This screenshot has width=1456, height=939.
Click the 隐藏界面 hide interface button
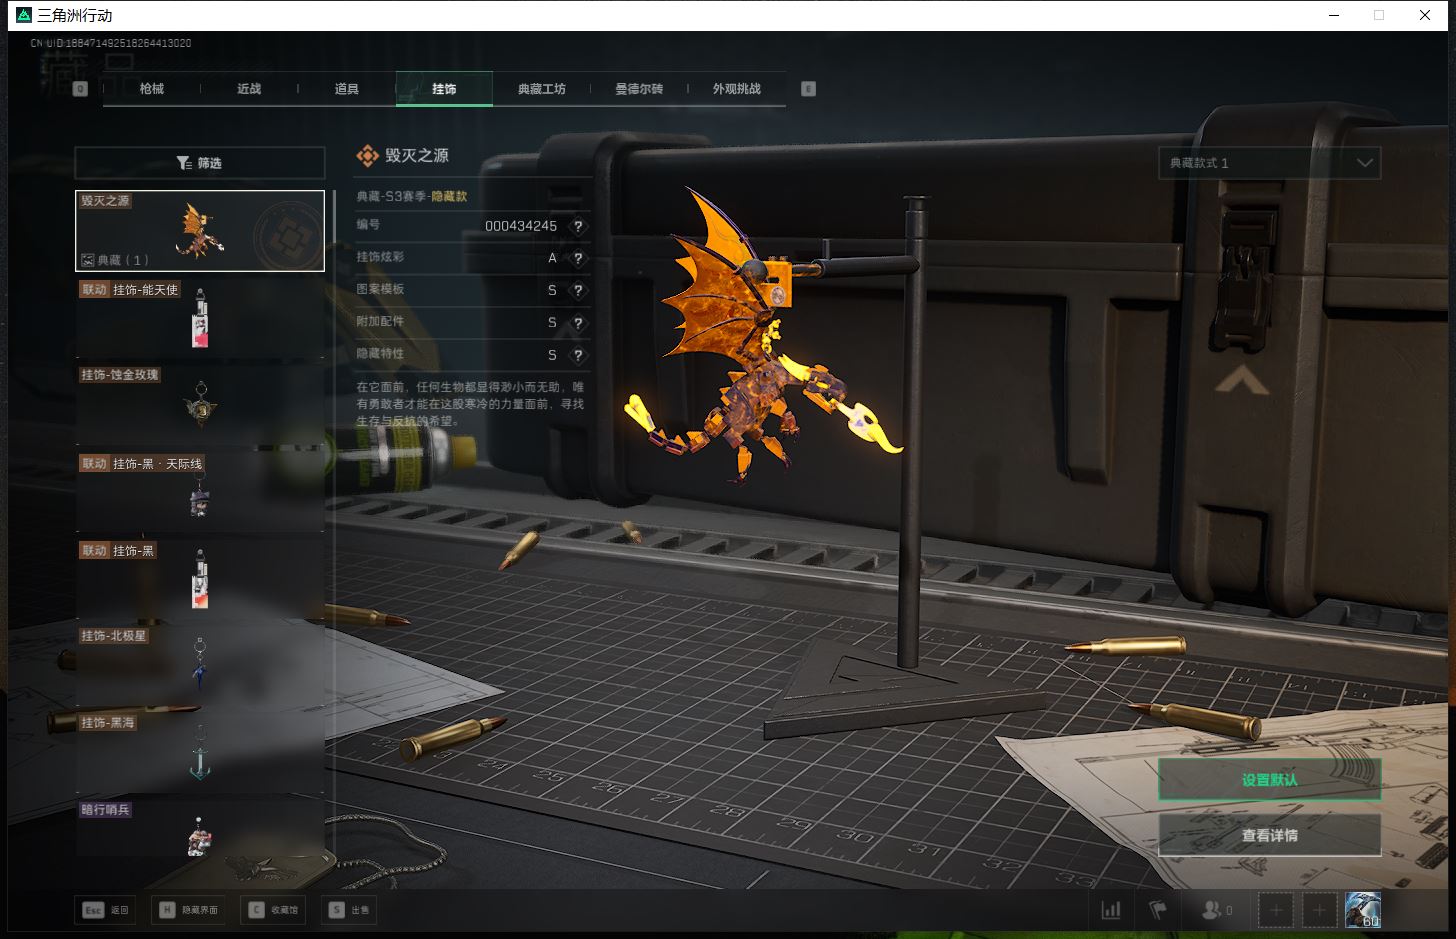tap(190, 910)
